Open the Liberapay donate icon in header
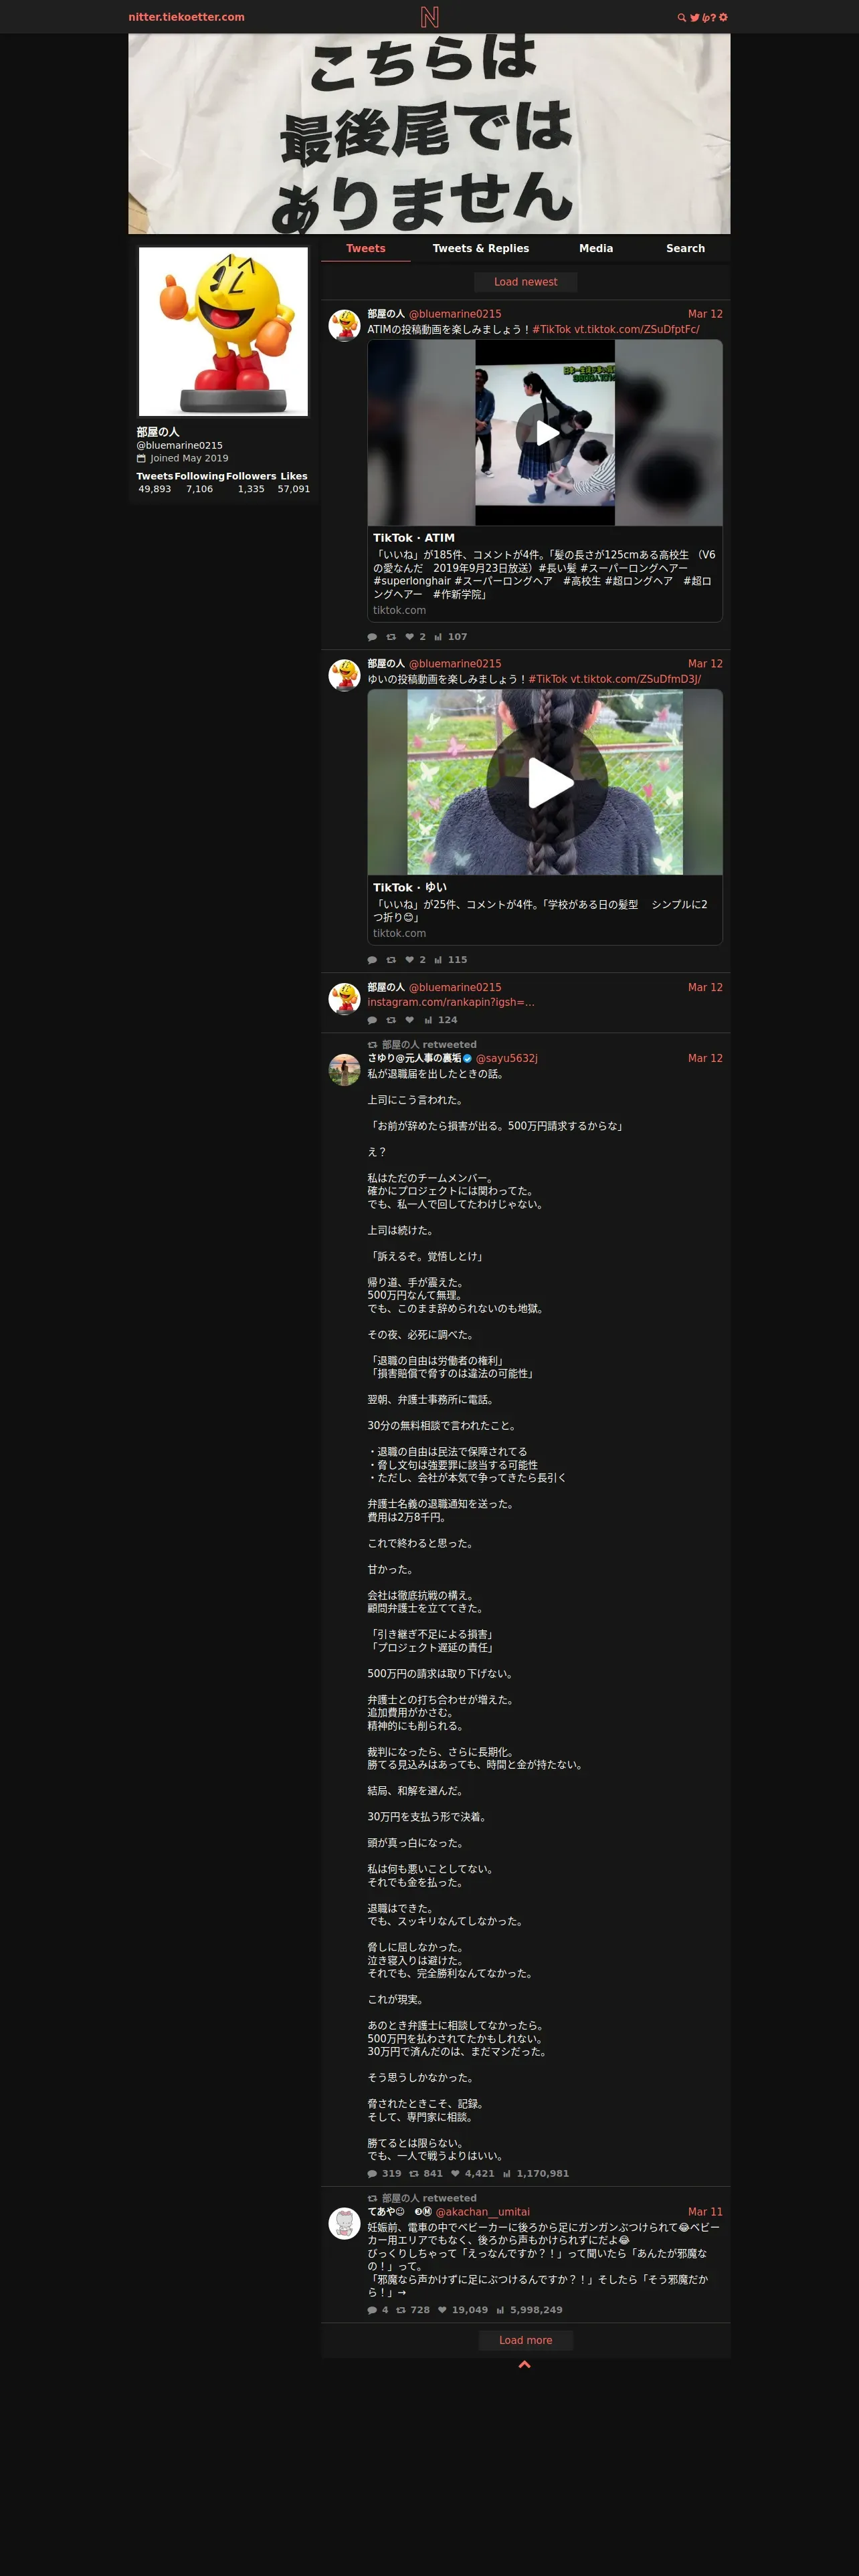This screenshot has width=859, height=2576. 706,17
